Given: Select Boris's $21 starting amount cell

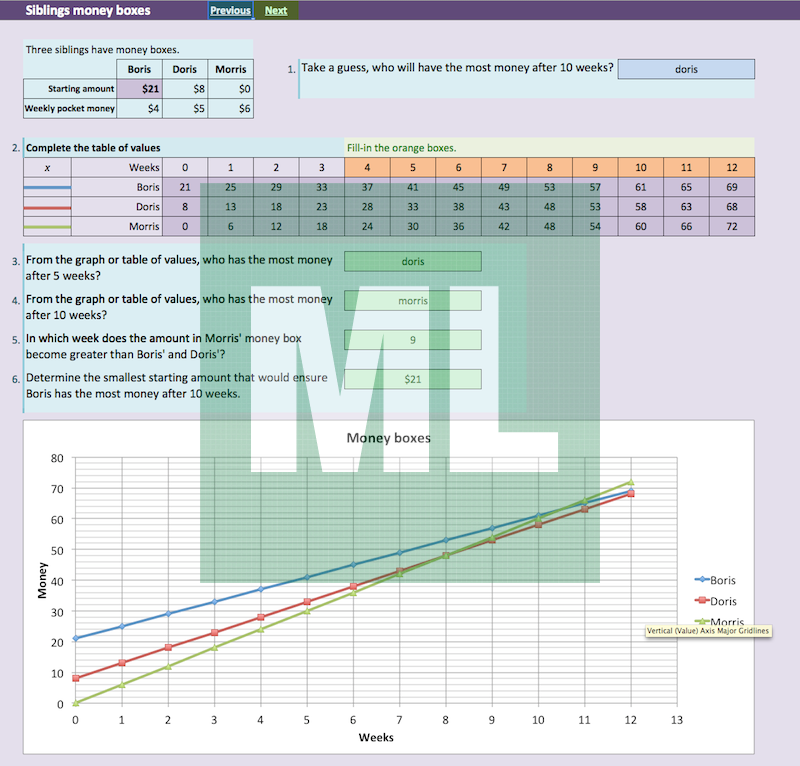Looking at the screenshot, I should click(141, 89).
